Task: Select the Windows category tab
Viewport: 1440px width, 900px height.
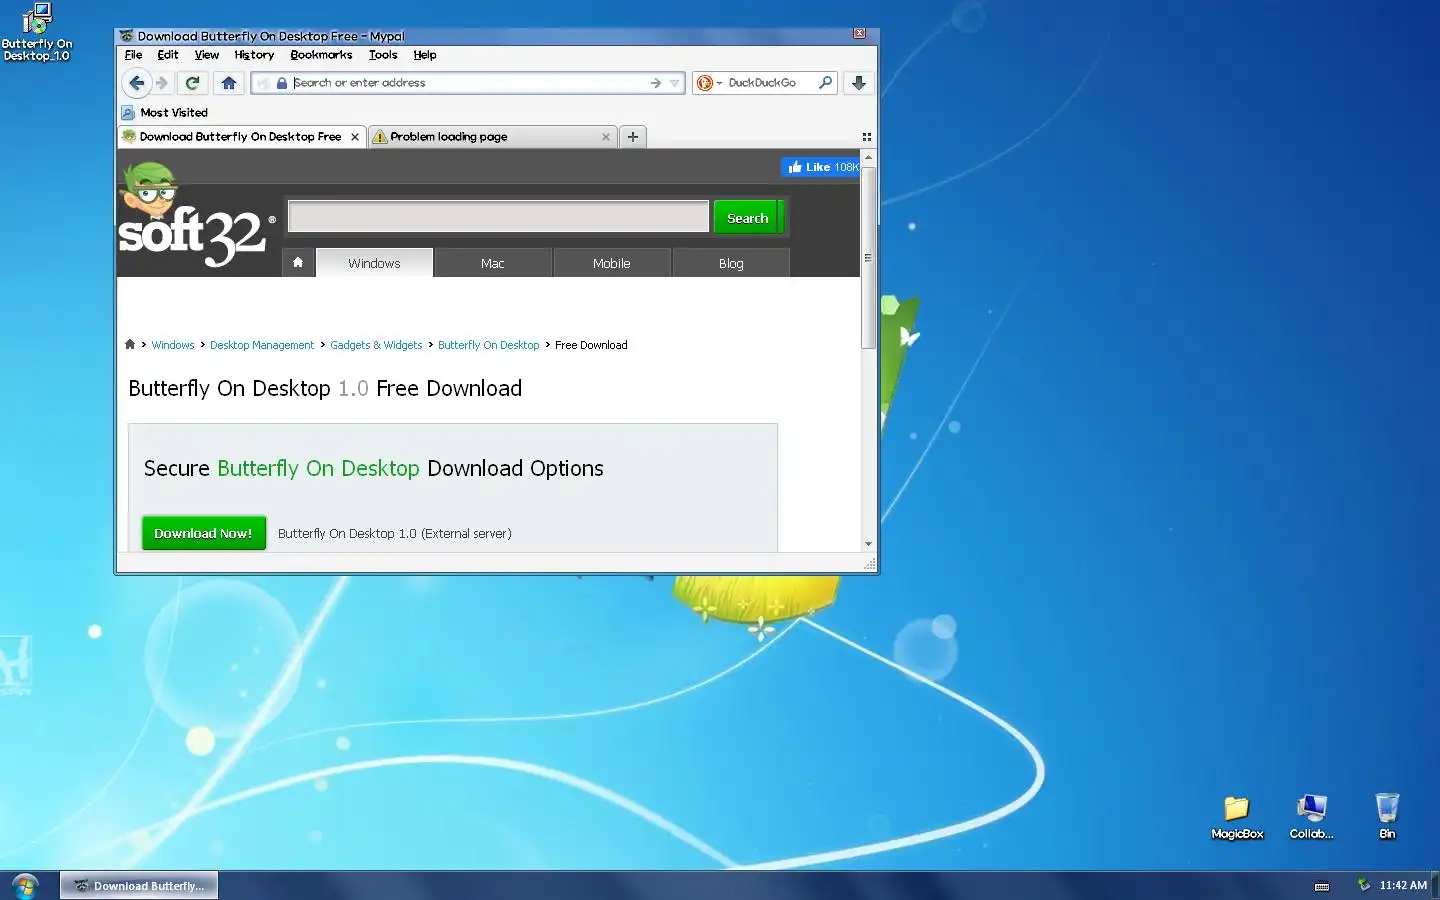Action: 374,263
